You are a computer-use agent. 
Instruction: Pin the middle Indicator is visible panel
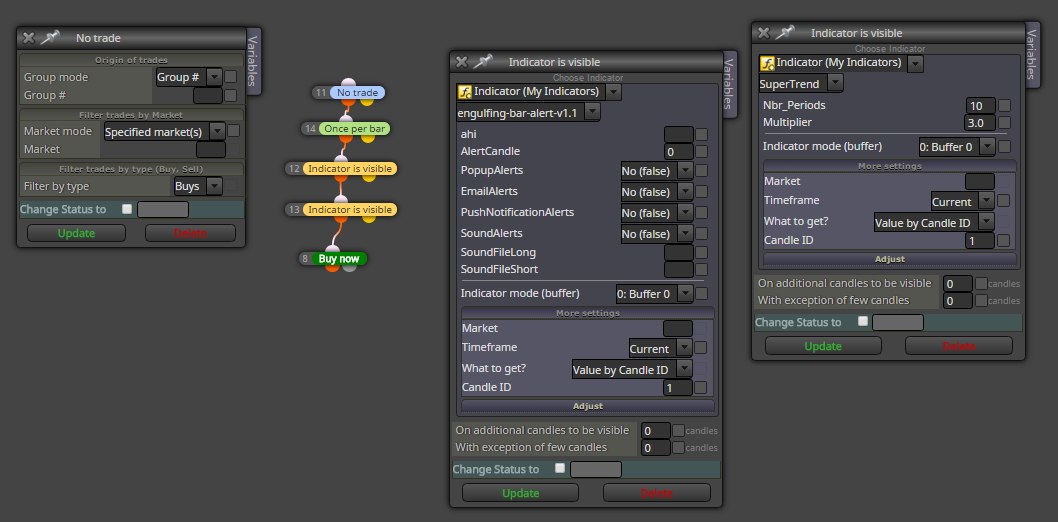[483, 62]
